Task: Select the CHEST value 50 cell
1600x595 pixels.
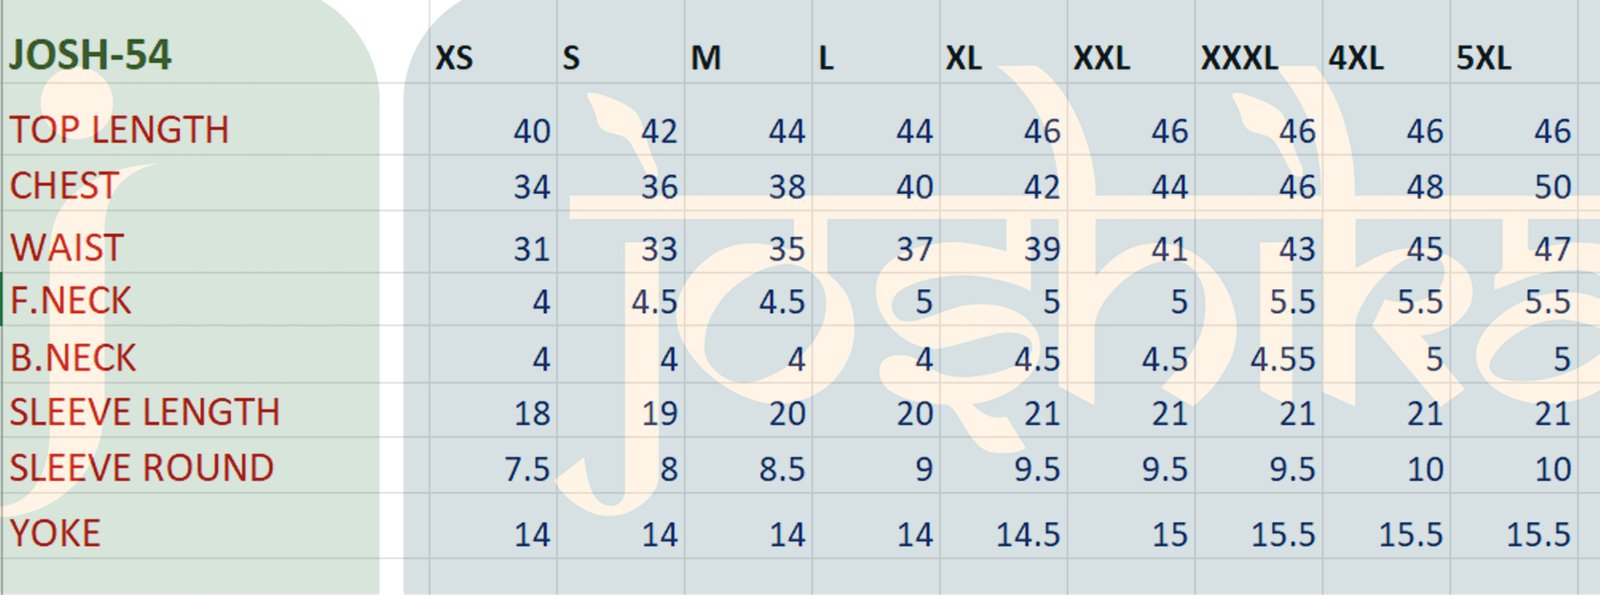Action: click(x=1552, y=186)
